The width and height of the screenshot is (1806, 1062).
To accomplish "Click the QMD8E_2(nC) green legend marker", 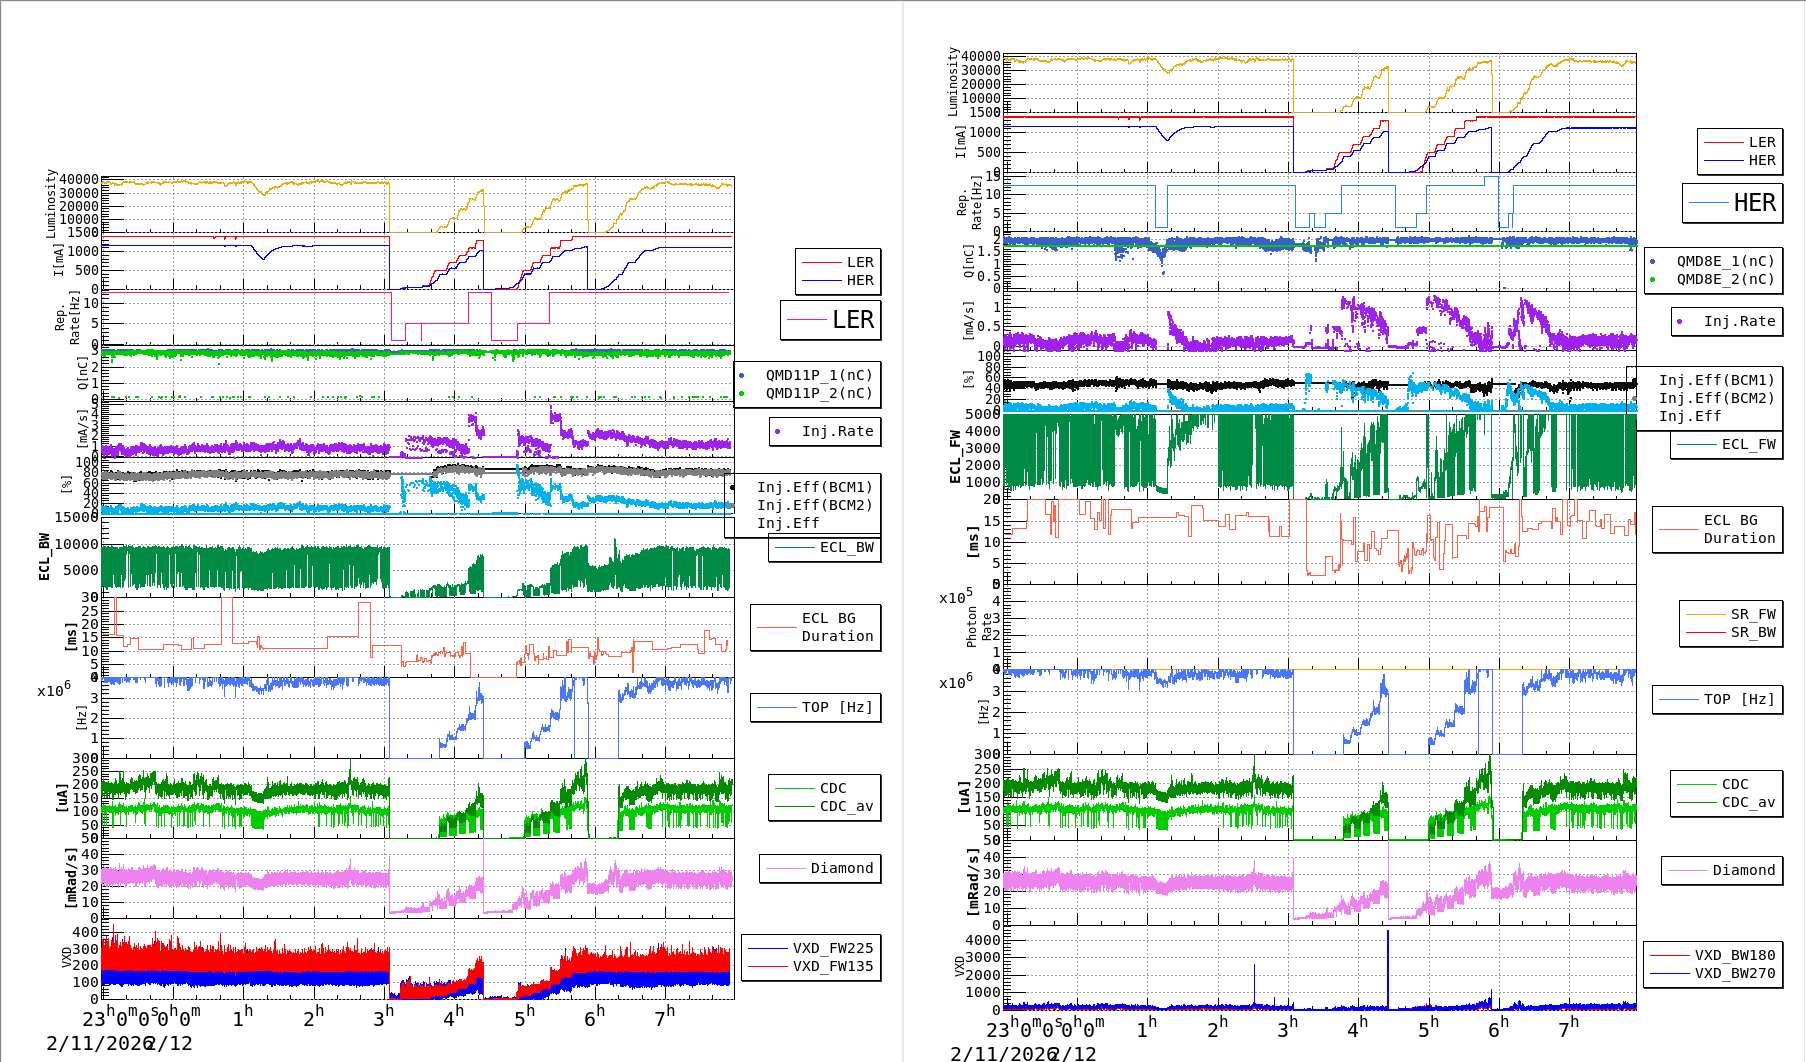I will point(1653,280).
